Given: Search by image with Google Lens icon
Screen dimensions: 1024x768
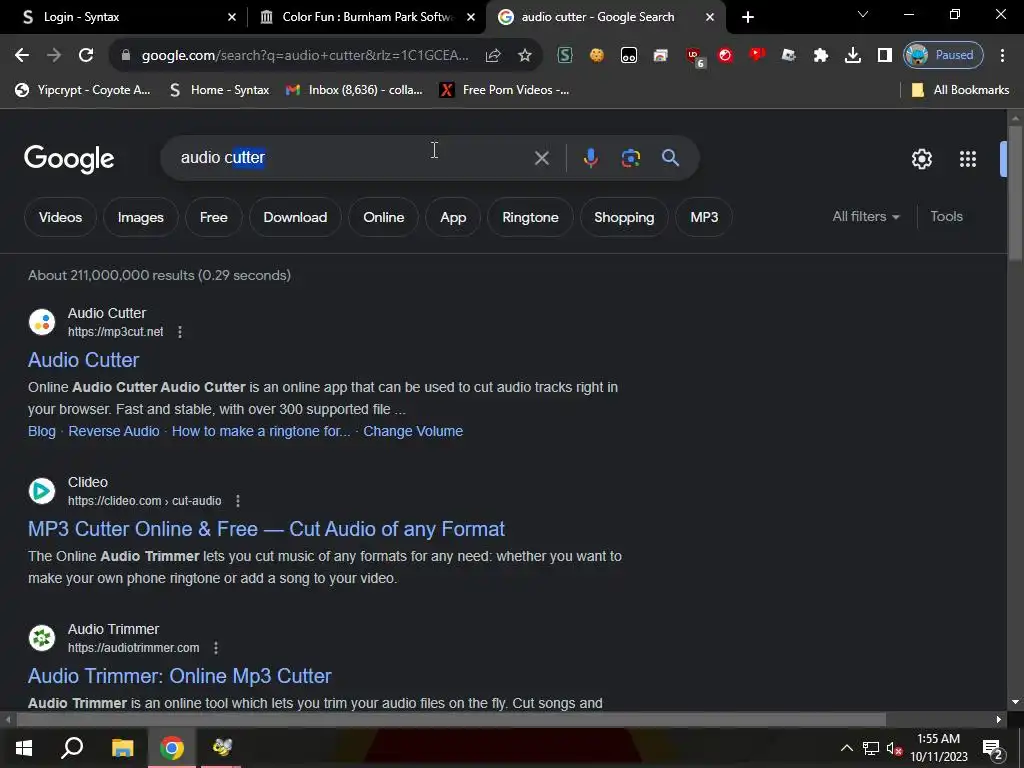Looking at the screenshot, I should click(630, 158).
